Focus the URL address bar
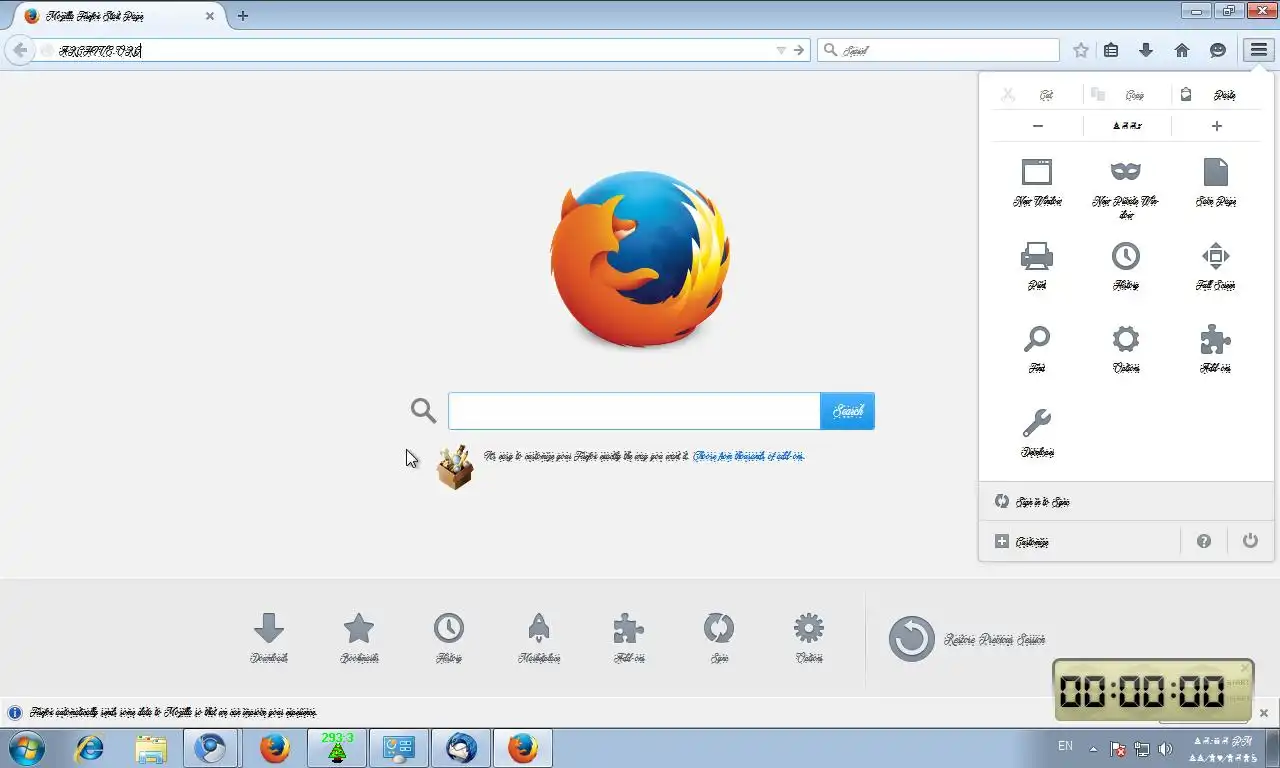This screenshot has width=1280, height=768. pyautogui.click(x=410, y=50)
